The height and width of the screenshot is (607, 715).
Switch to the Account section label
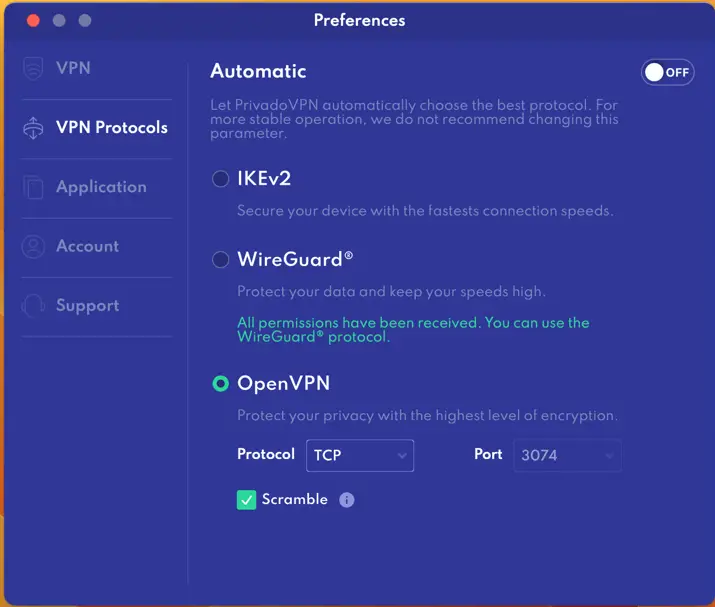click(x=88, y=246)
